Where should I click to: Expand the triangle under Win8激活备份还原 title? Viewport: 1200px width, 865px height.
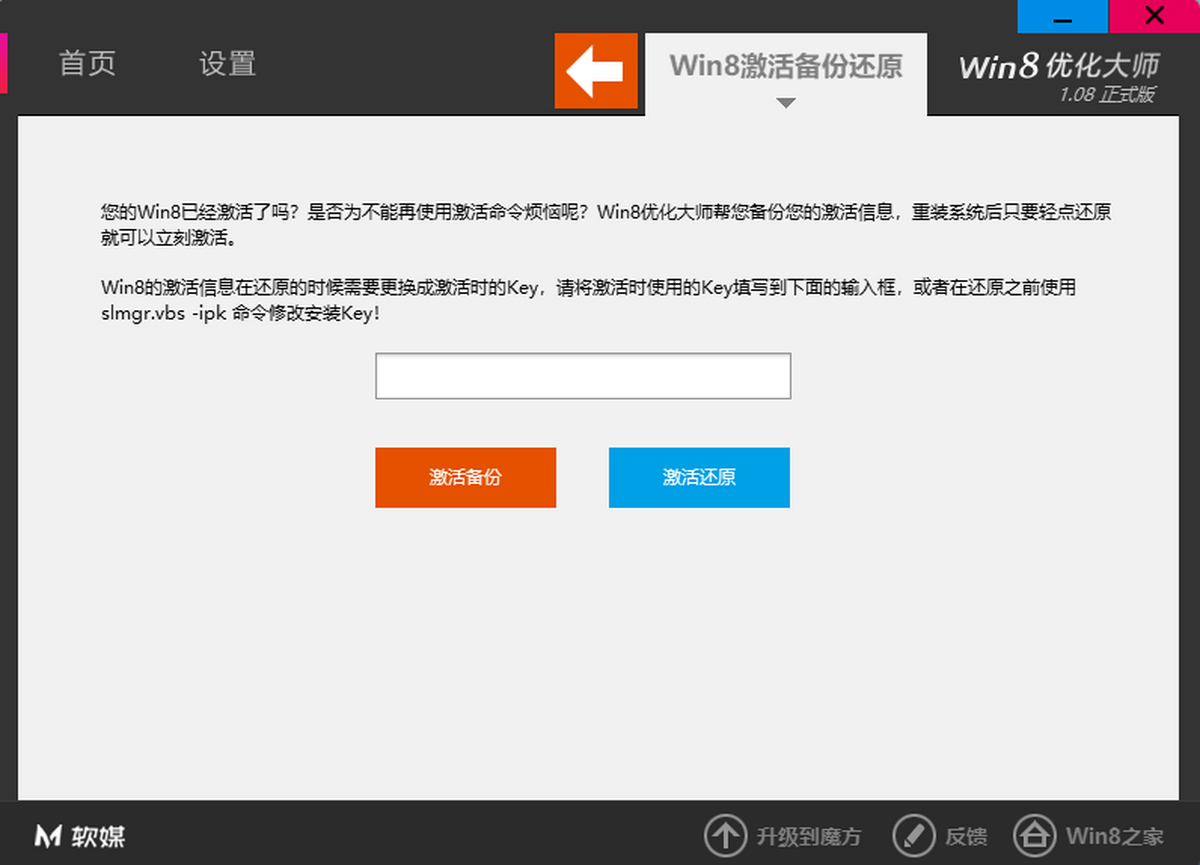786,103
